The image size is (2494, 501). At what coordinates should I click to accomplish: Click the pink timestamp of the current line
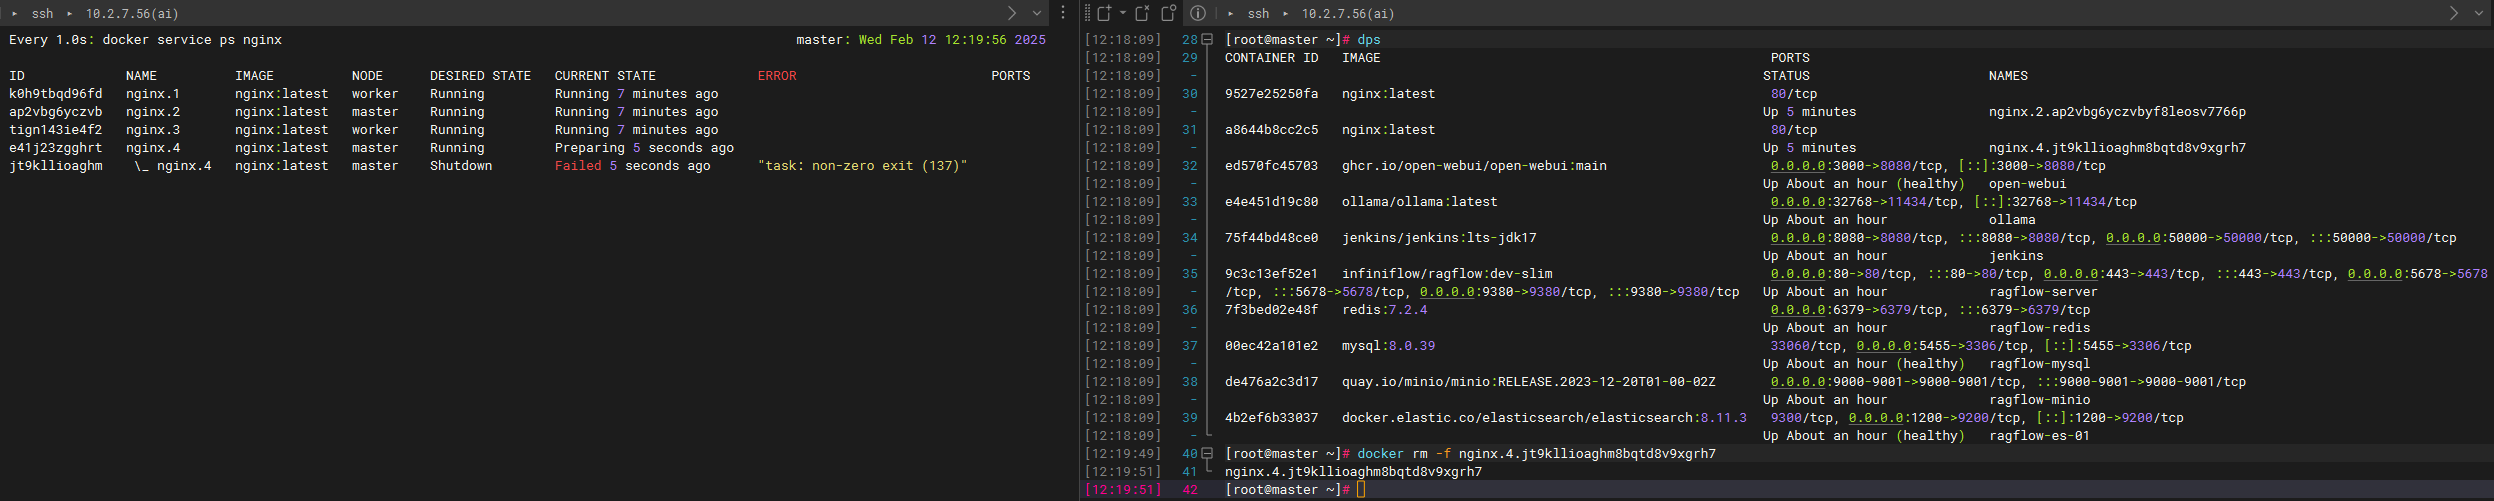(1124, 490)
